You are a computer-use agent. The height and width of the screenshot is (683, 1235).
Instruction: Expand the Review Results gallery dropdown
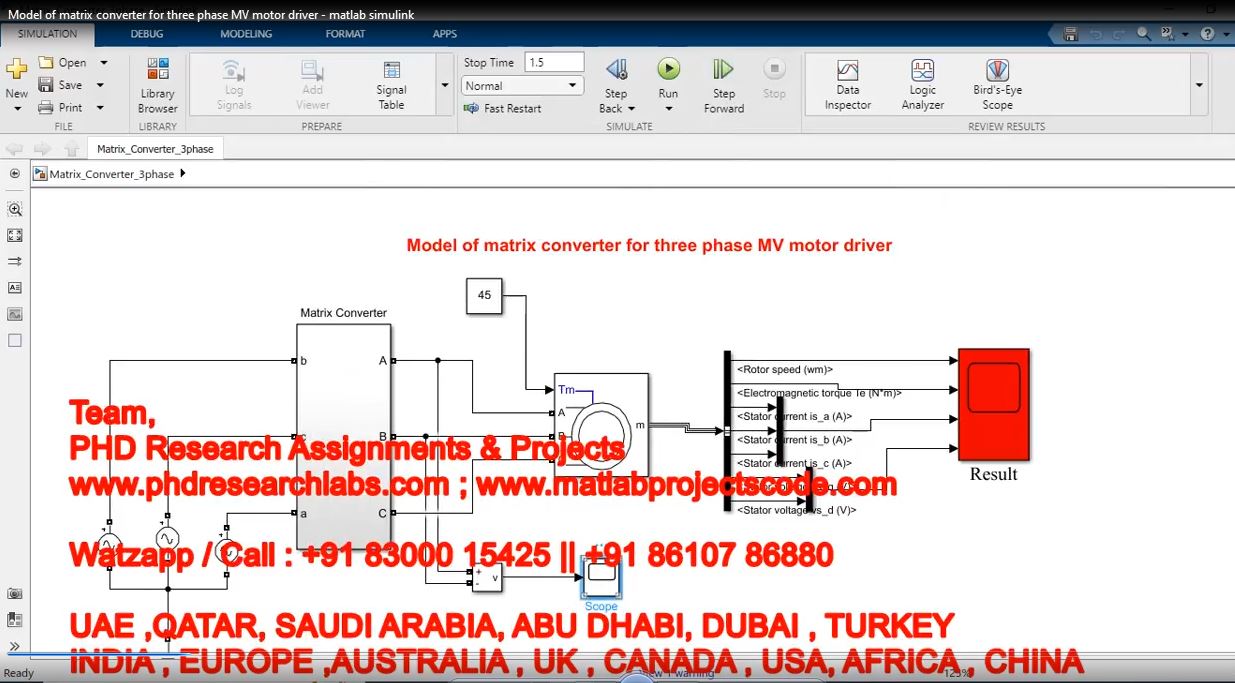click(x=1199, y=86)
